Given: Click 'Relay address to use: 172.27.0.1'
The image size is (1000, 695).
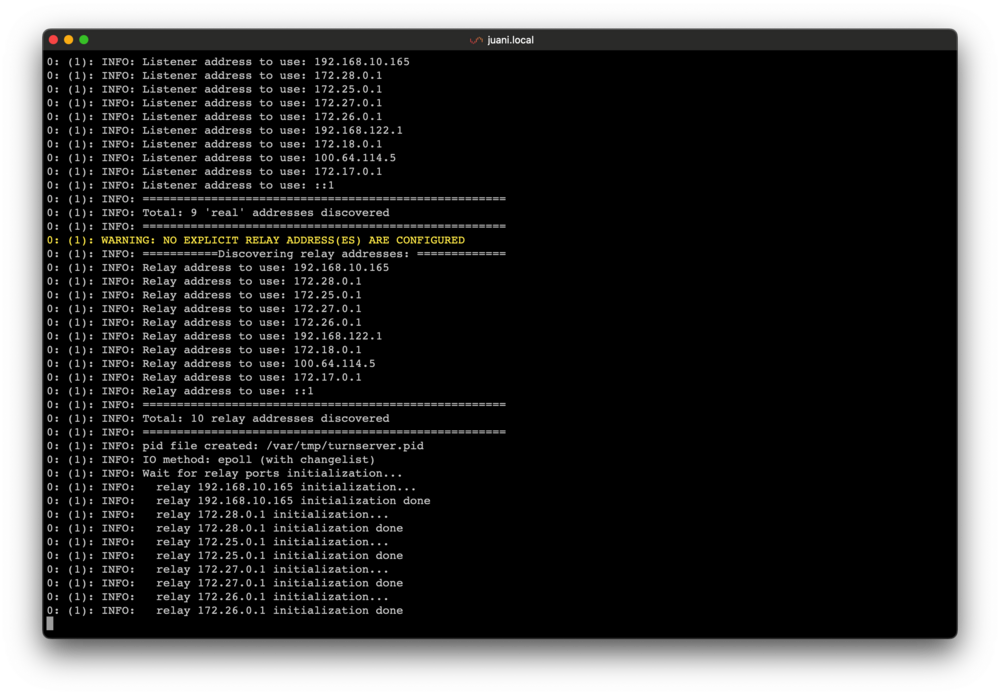Looking at the screenshot, I should point(252,309).
